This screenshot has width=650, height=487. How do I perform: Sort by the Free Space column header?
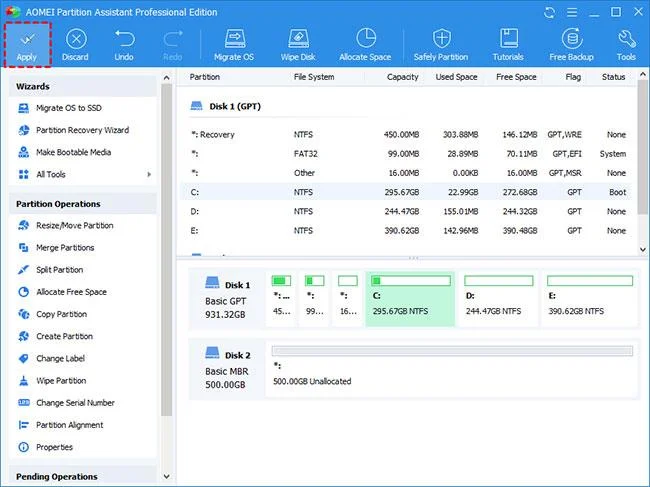(516, 77)
